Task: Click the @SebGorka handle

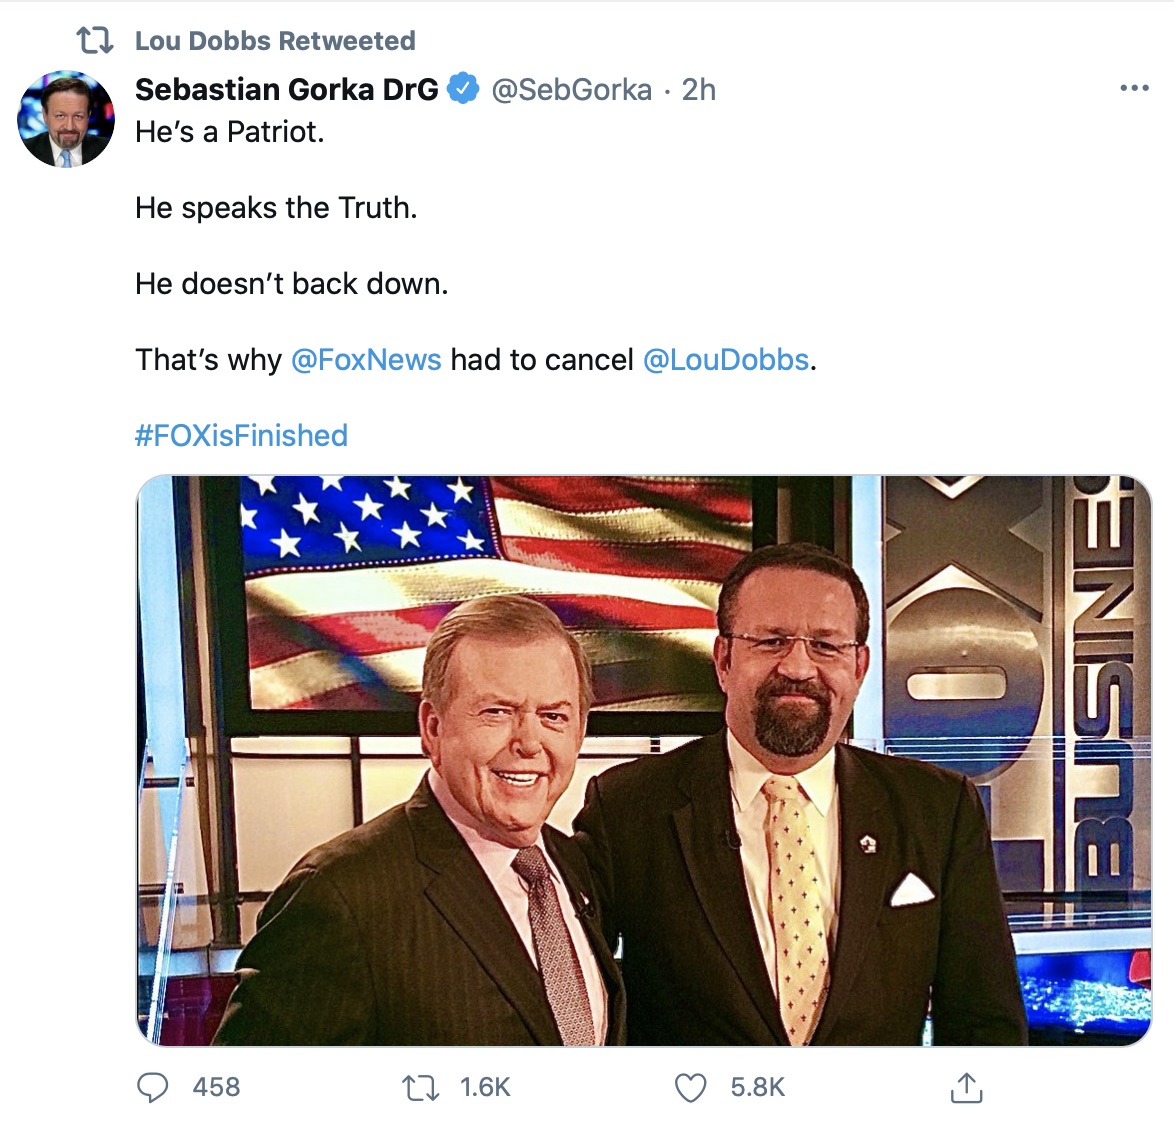Action: tap(571, 90)
